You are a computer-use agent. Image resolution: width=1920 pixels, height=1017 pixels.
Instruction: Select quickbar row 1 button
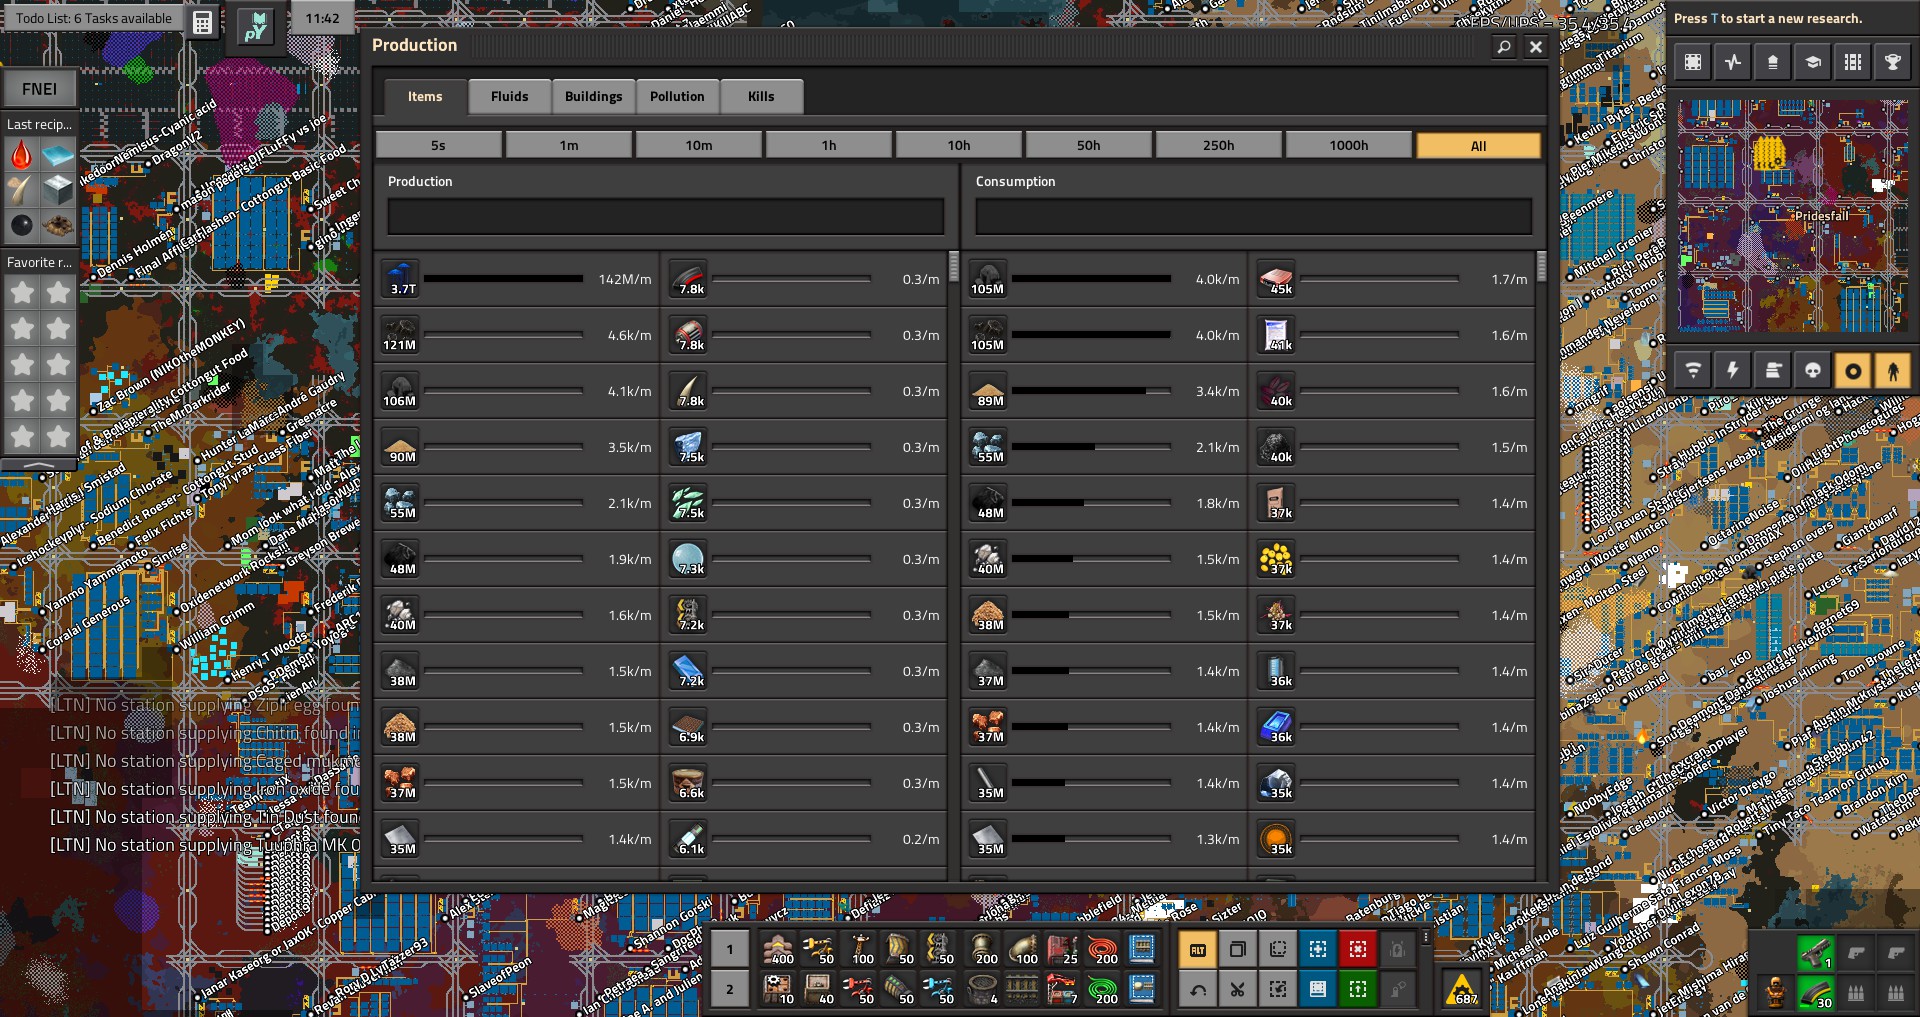coord(730,950)
